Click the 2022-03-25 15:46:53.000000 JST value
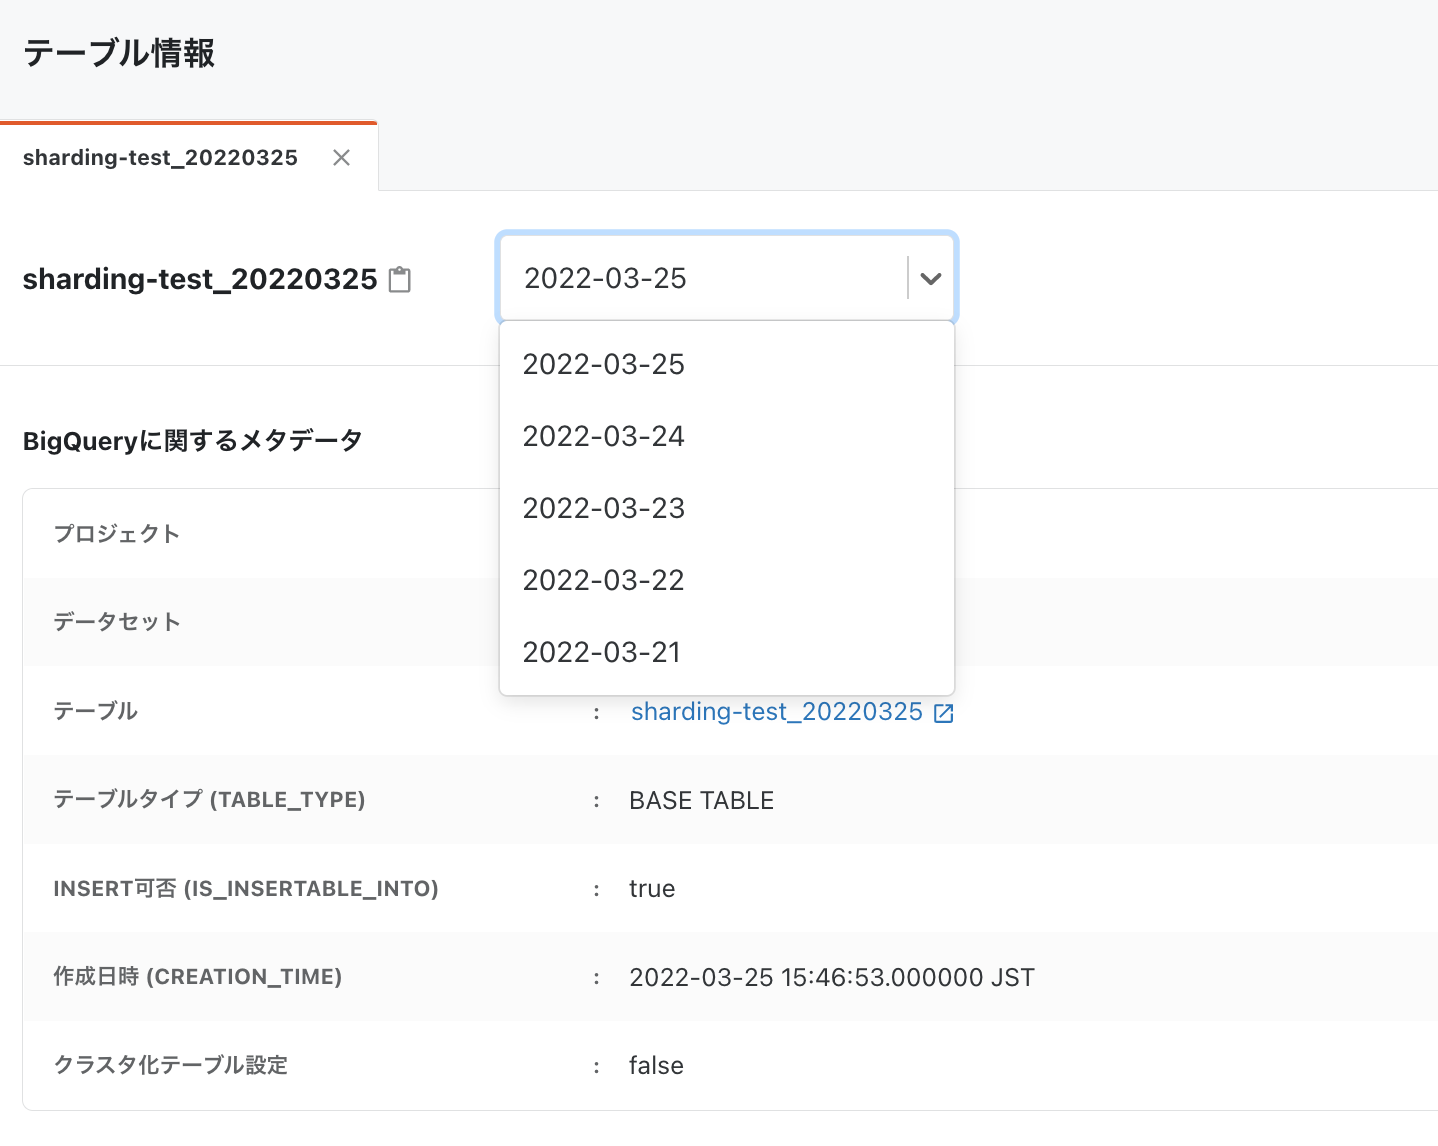 coord(832,977)
